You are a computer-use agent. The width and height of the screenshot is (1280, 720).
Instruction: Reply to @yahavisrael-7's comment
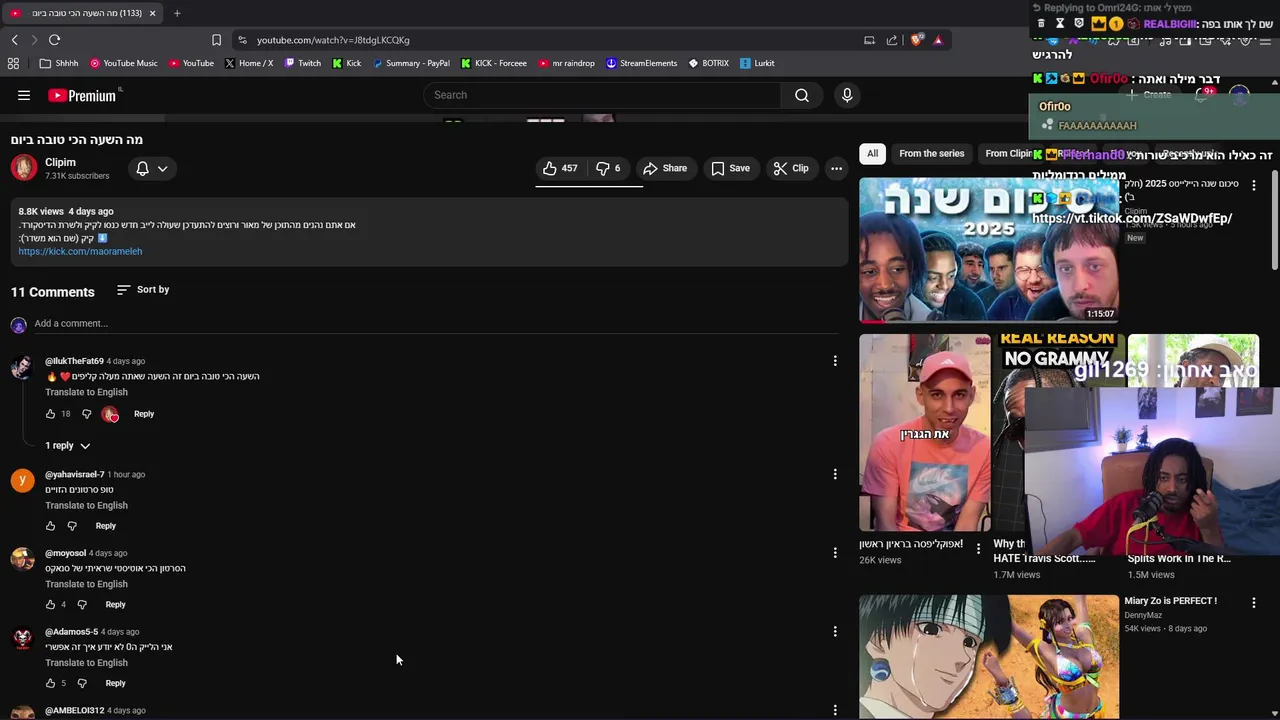coord(105,526)
